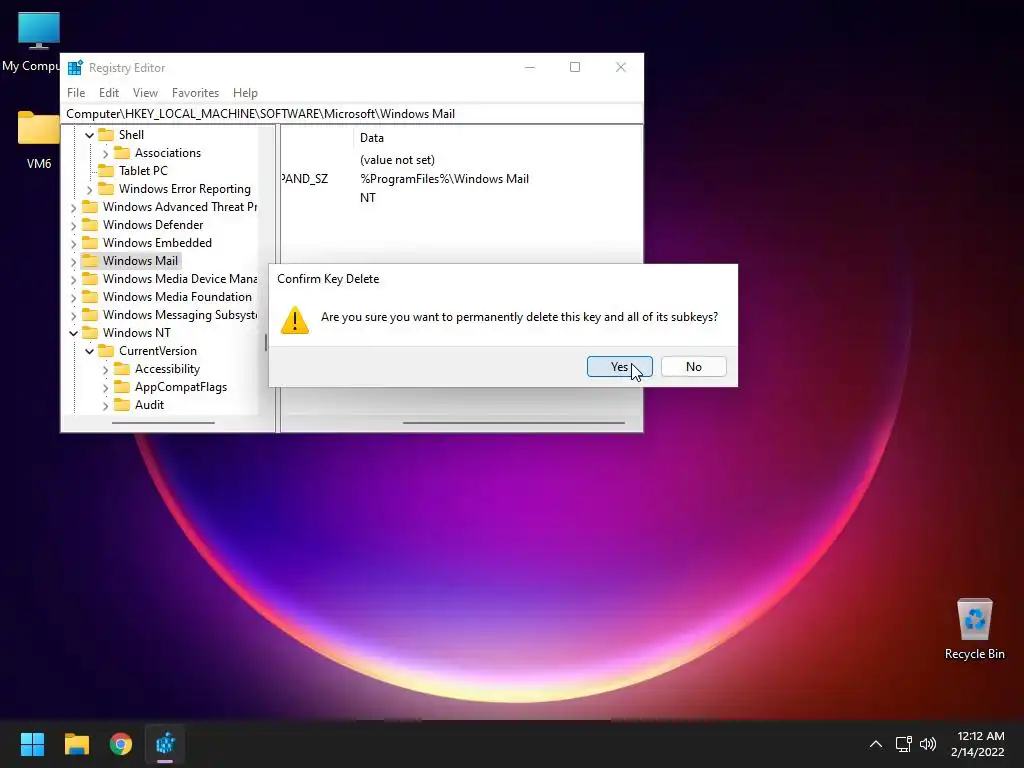Expand Windows Media Device Manager key
1024x768 pixels.
pyautogui.click(x=73, y=280)
